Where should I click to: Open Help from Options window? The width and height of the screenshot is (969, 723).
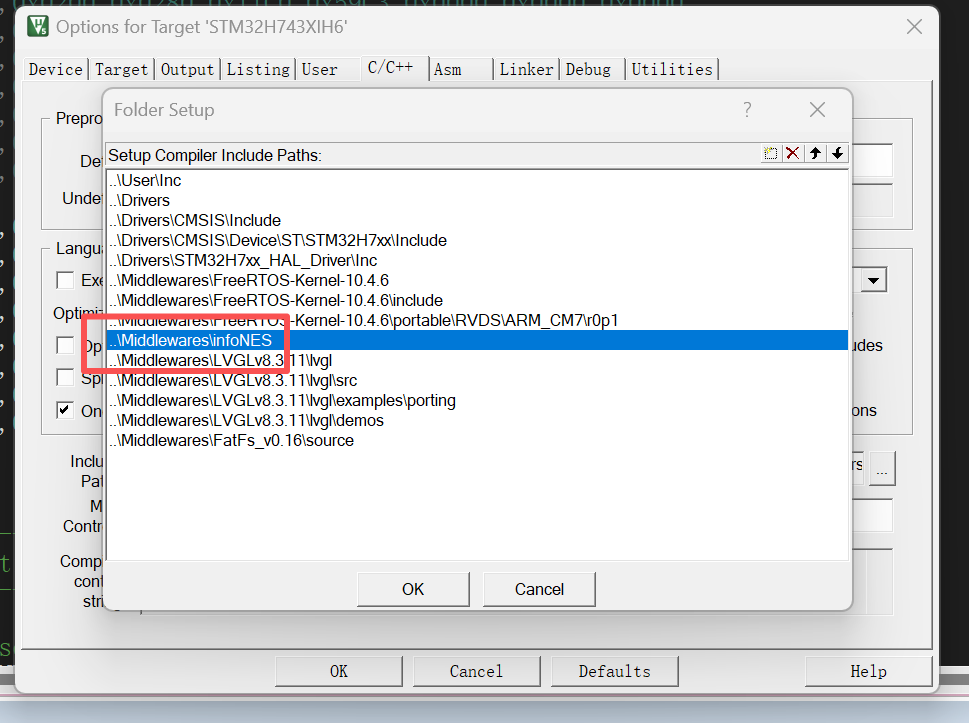pyautogui.click(x=868, y=671)
